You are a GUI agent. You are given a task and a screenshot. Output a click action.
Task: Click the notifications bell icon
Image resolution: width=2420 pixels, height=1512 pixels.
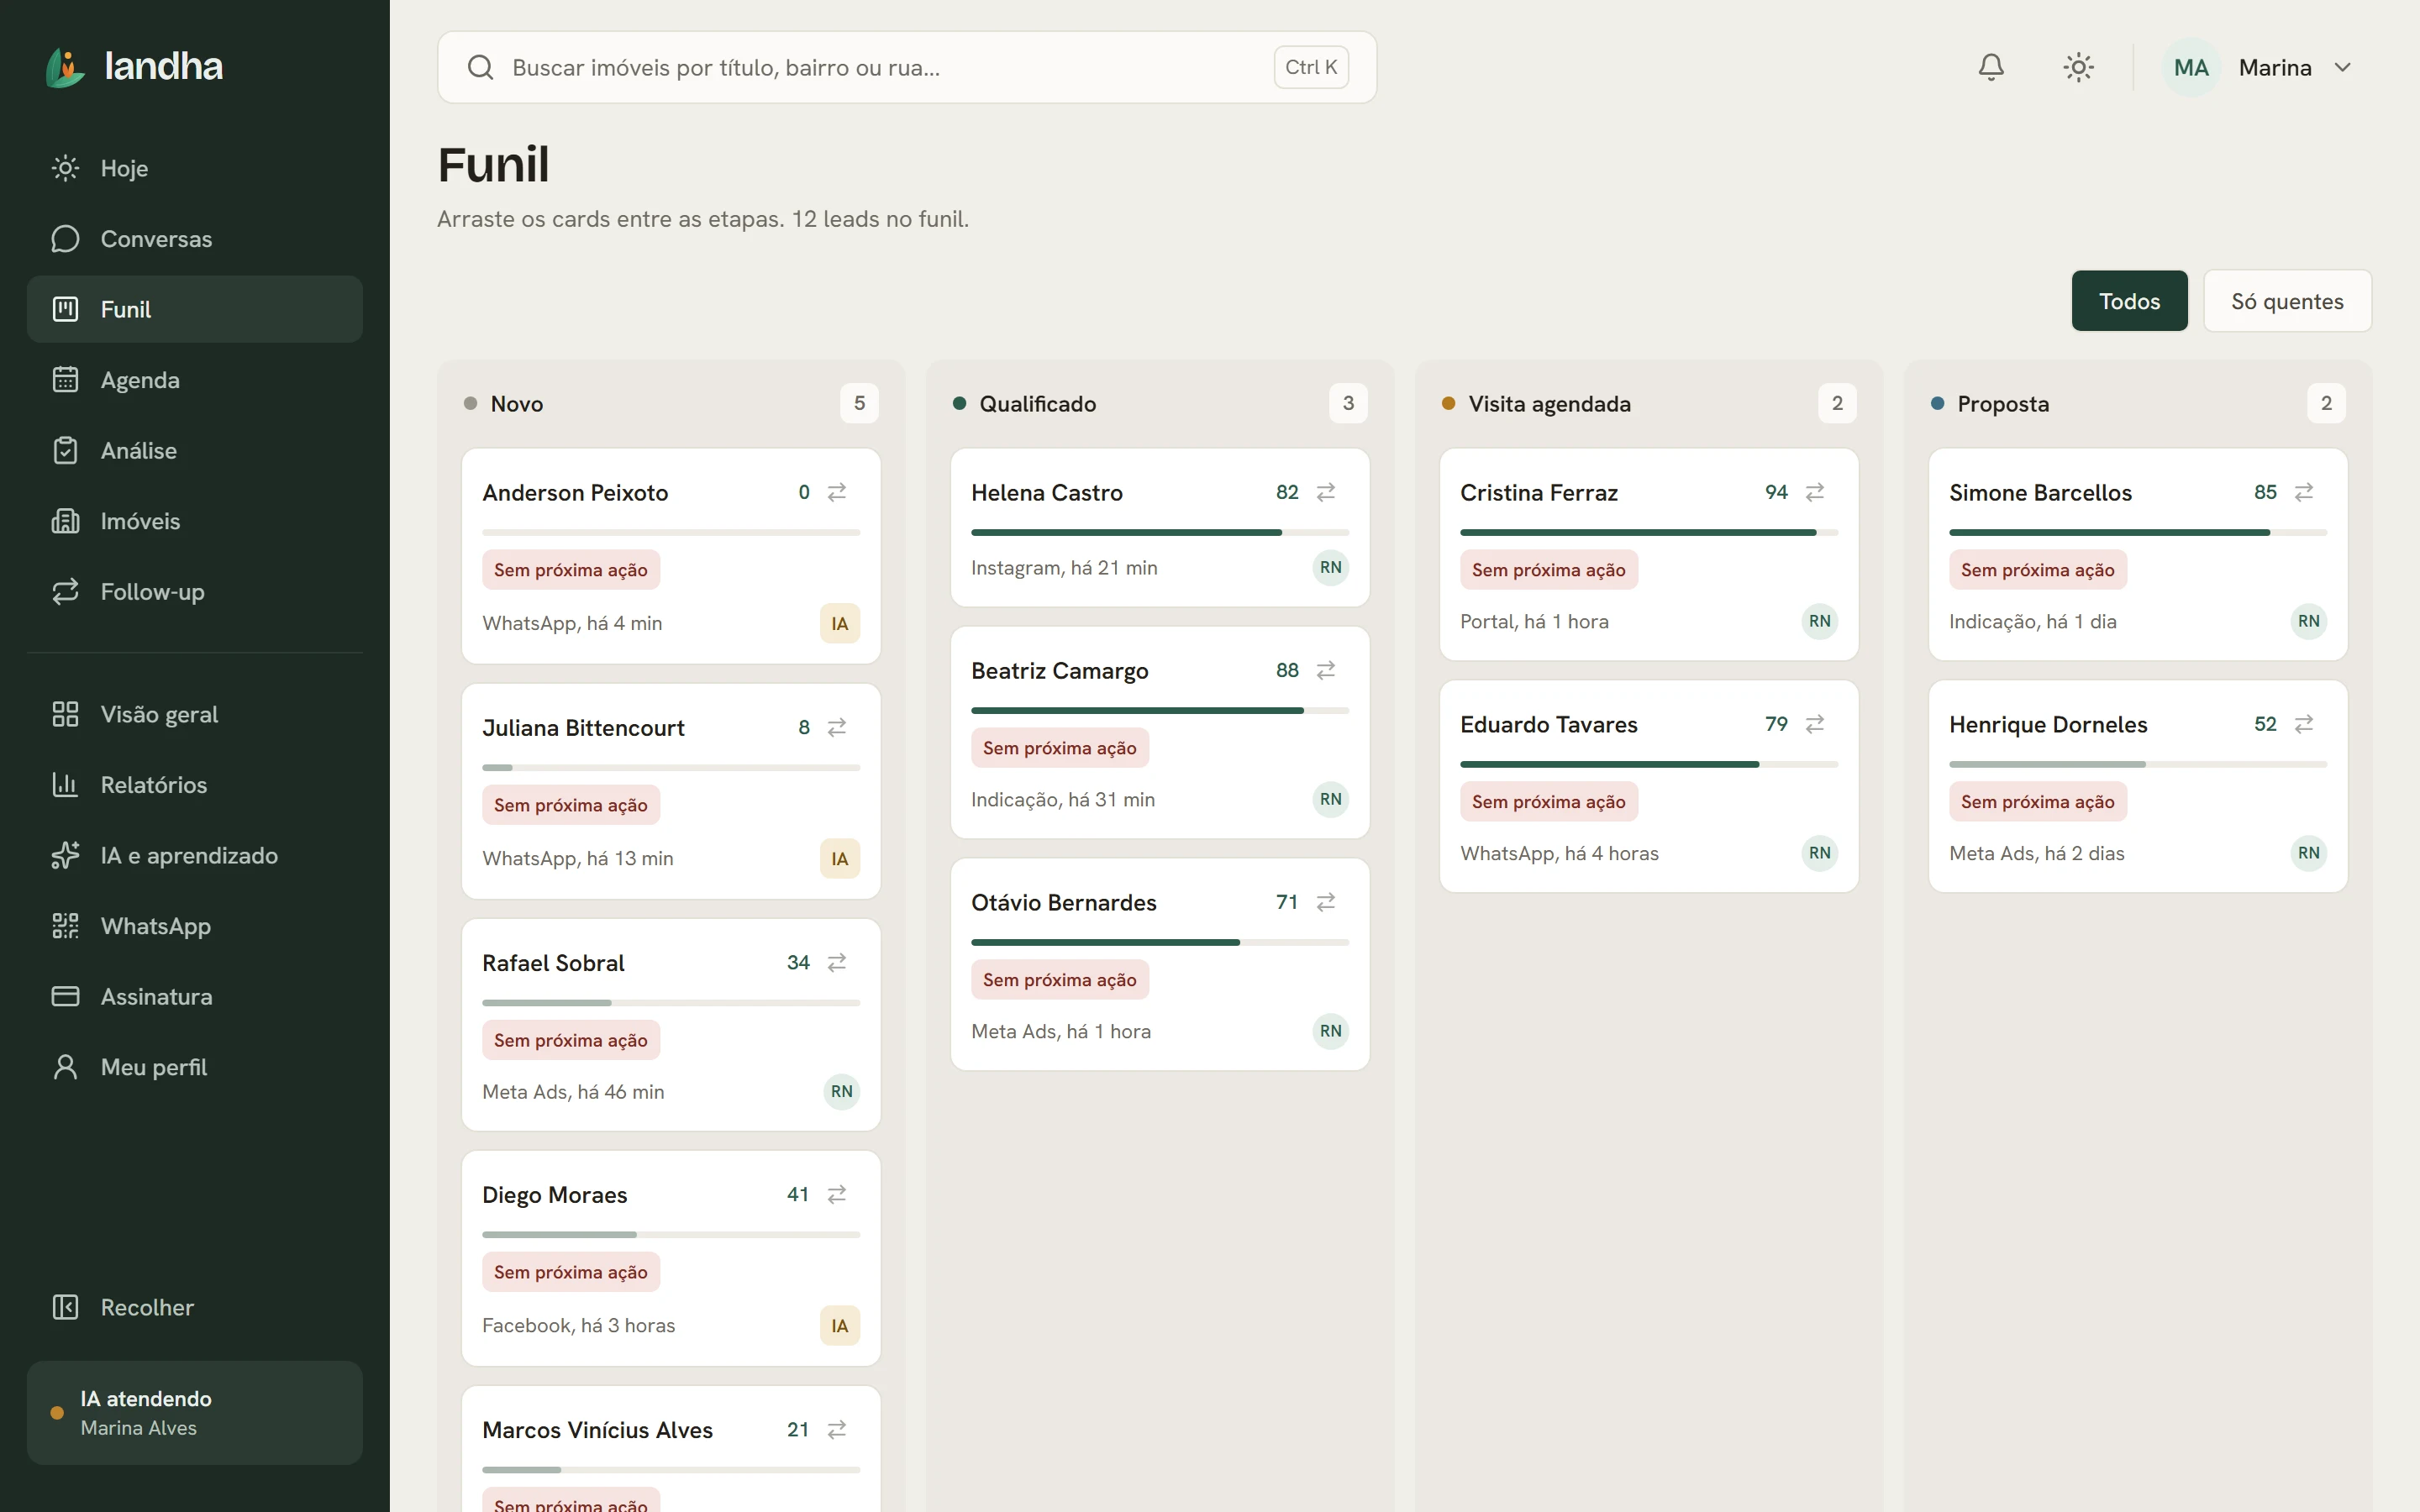pyautogui.click(x=1991, y=67)
